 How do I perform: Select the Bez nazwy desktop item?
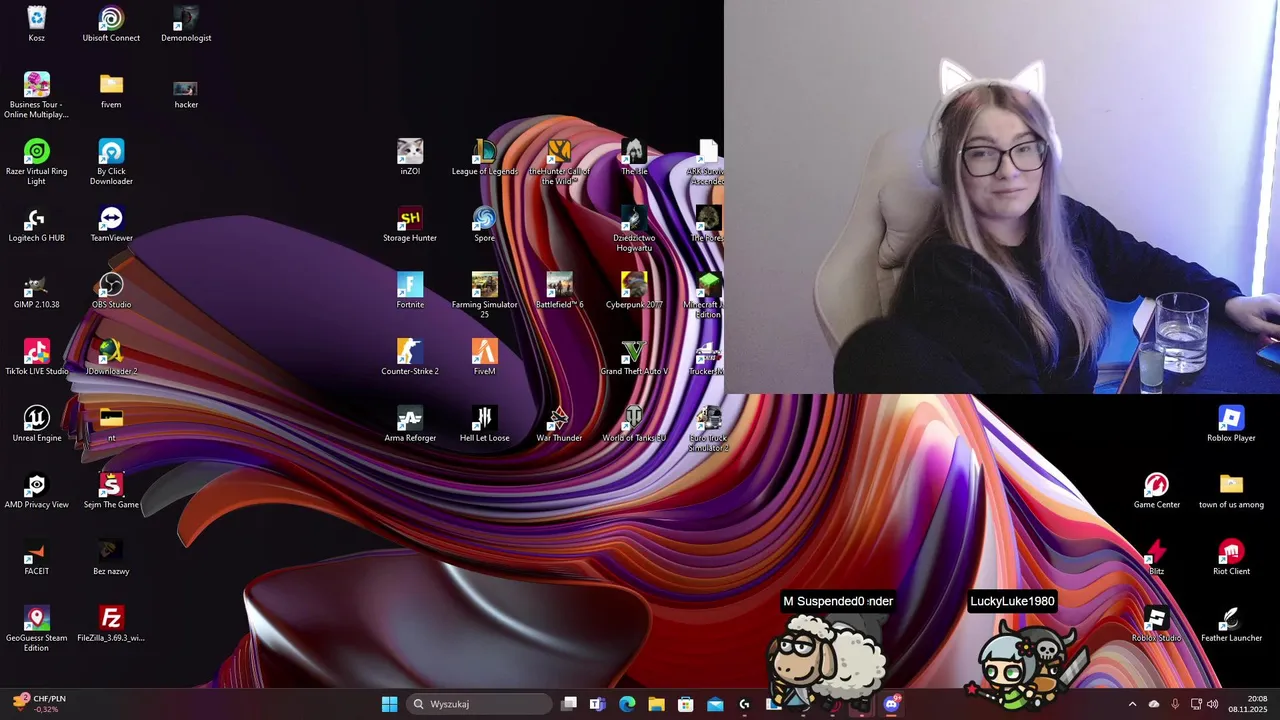coord(111,557)
